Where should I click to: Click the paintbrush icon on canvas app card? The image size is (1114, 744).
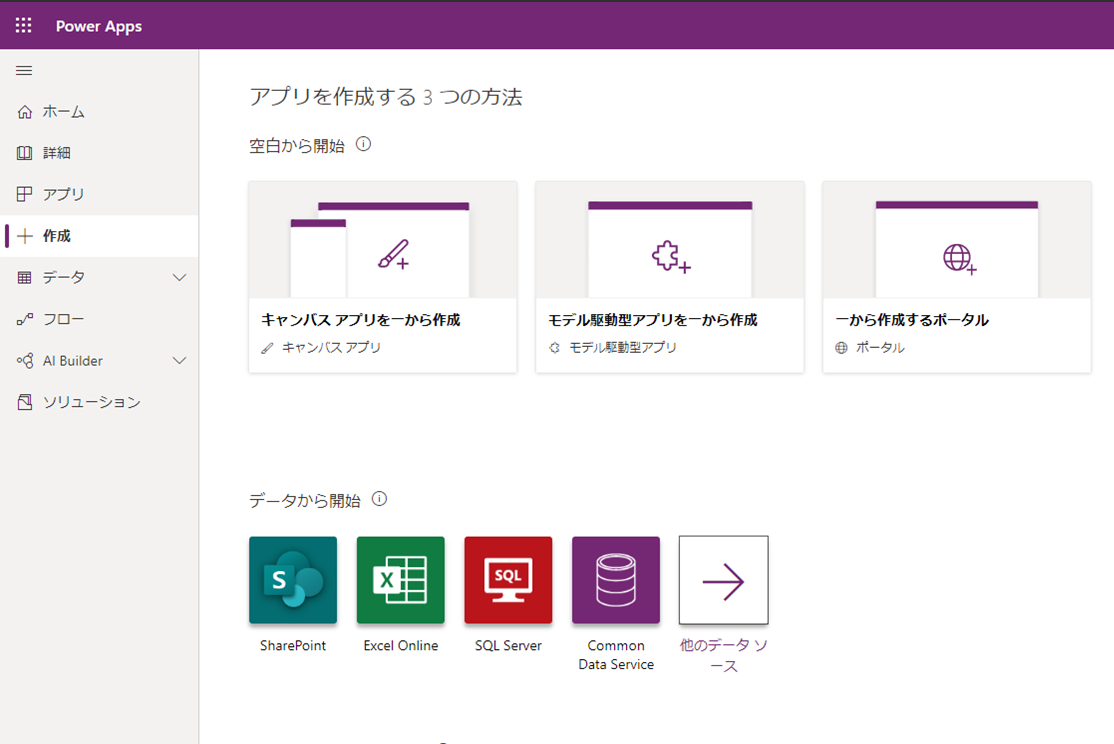pos(394,254)
